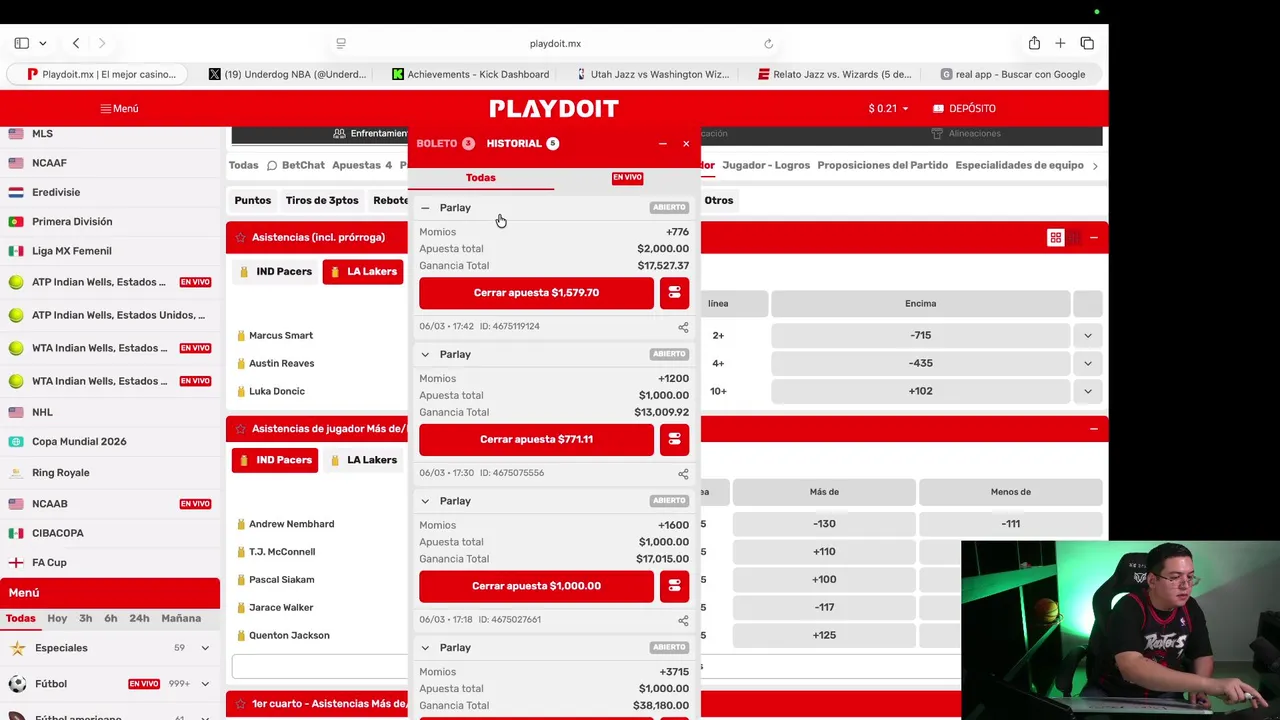Expand the Fútbol sports category
Screen dimensions: 1280x720
pyautogui.click(x=205, y=684)
